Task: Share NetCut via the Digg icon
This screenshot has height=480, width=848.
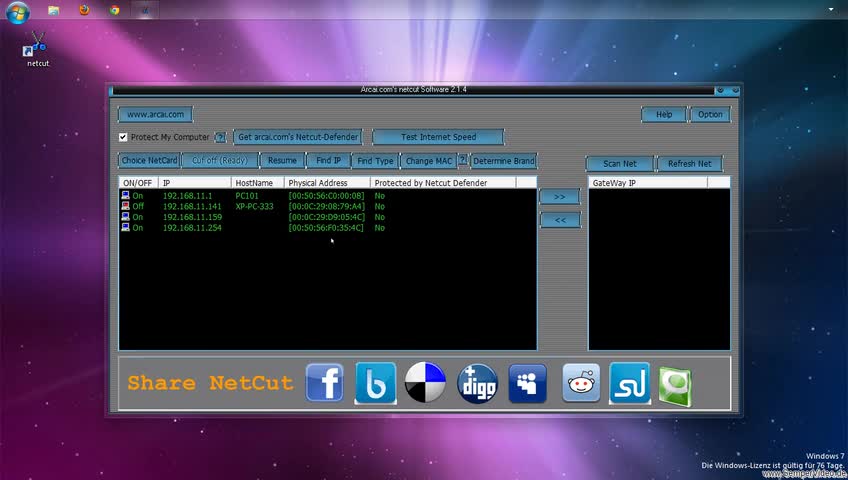Action: (x=477, y=383)
